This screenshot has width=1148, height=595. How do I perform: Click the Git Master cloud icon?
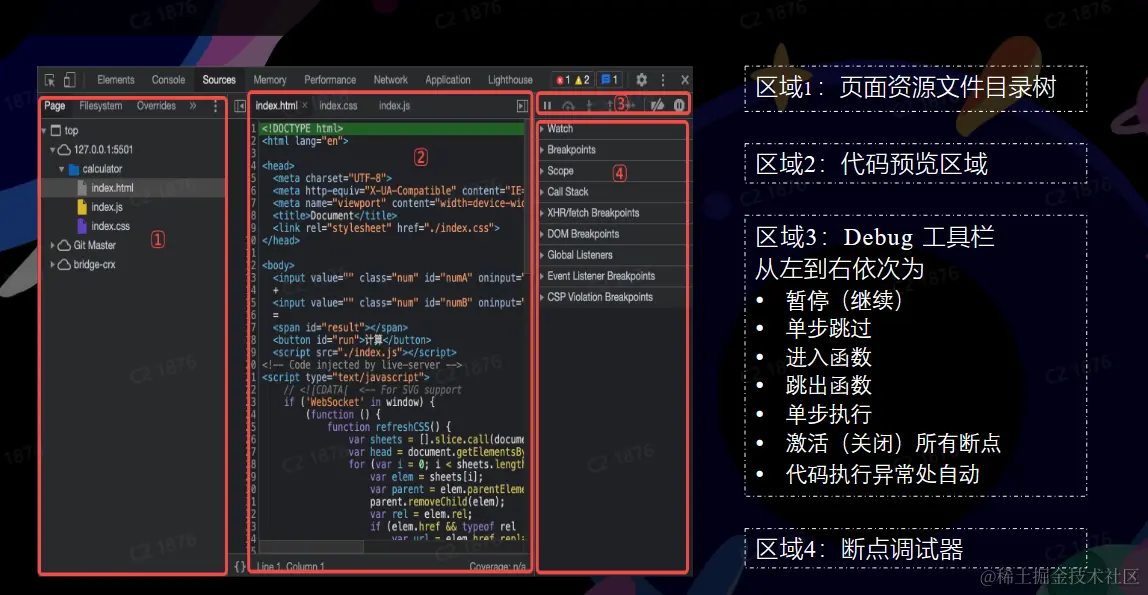click(x=64, y=245)
